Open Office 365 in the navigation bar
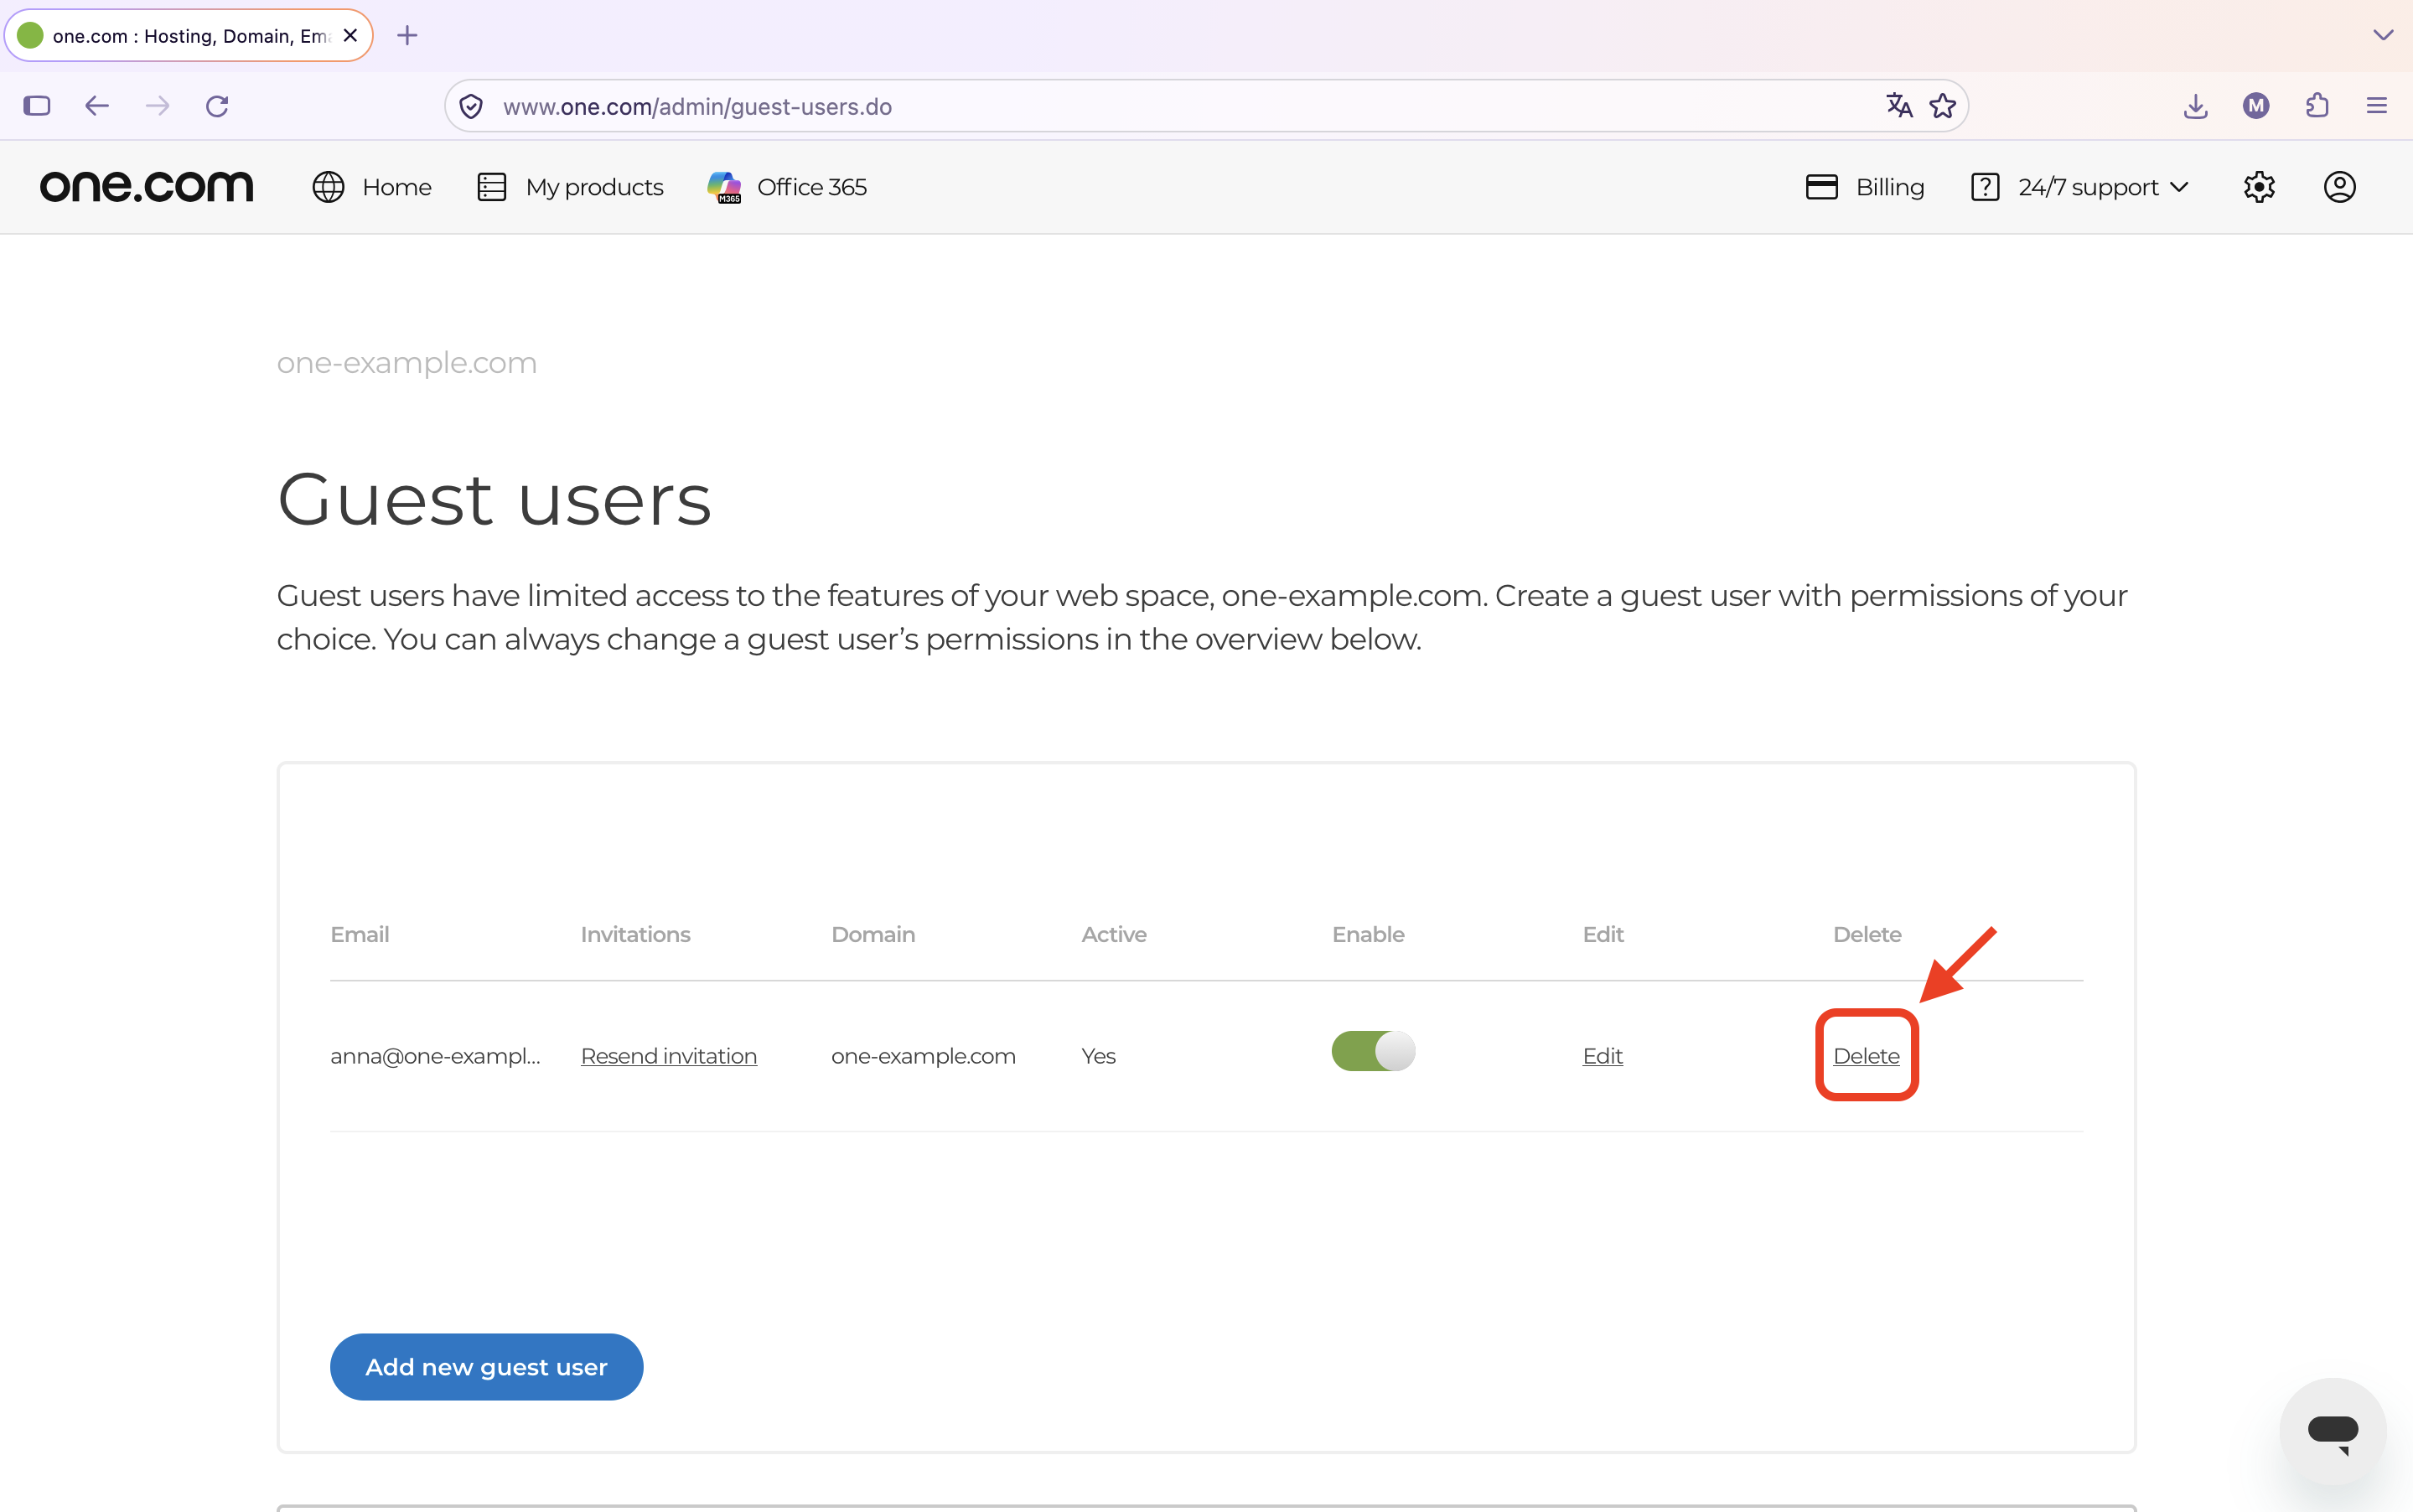This screenshot has width=2413, height=1512. click(x=787, y=187)
